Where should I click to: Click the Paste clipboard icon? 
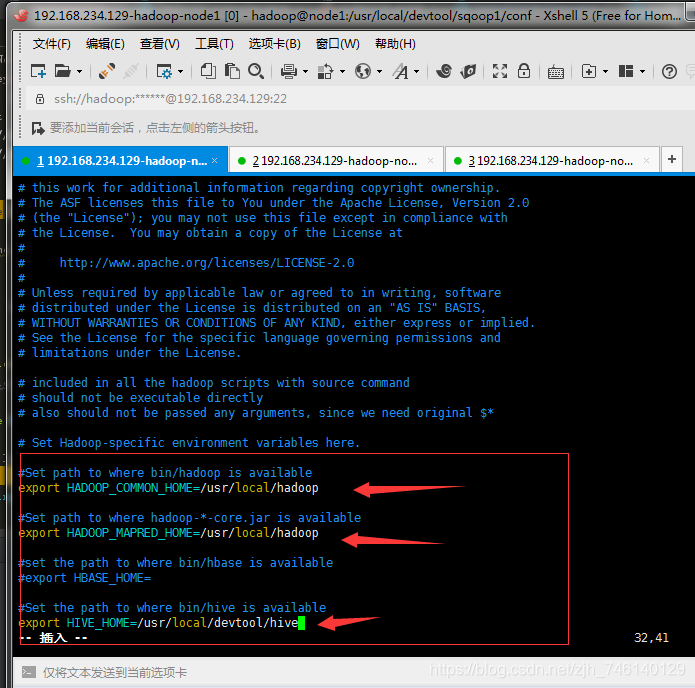click(232, 71)
